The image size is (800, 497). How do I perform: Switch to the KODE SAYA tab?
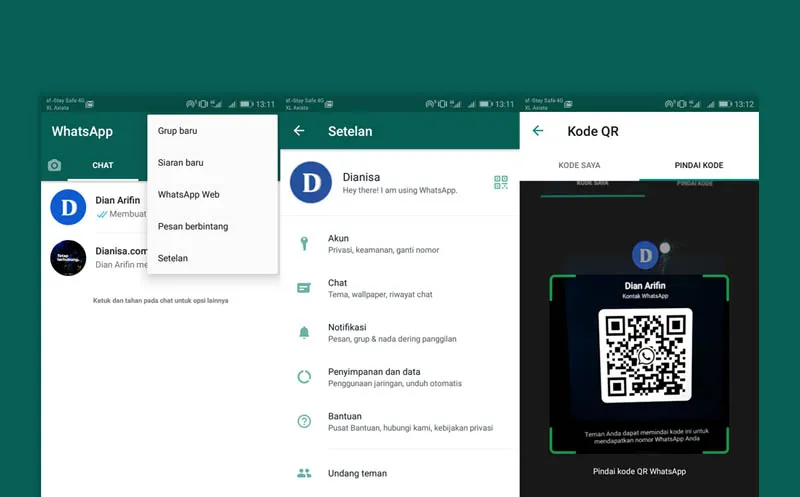(579, 165)
